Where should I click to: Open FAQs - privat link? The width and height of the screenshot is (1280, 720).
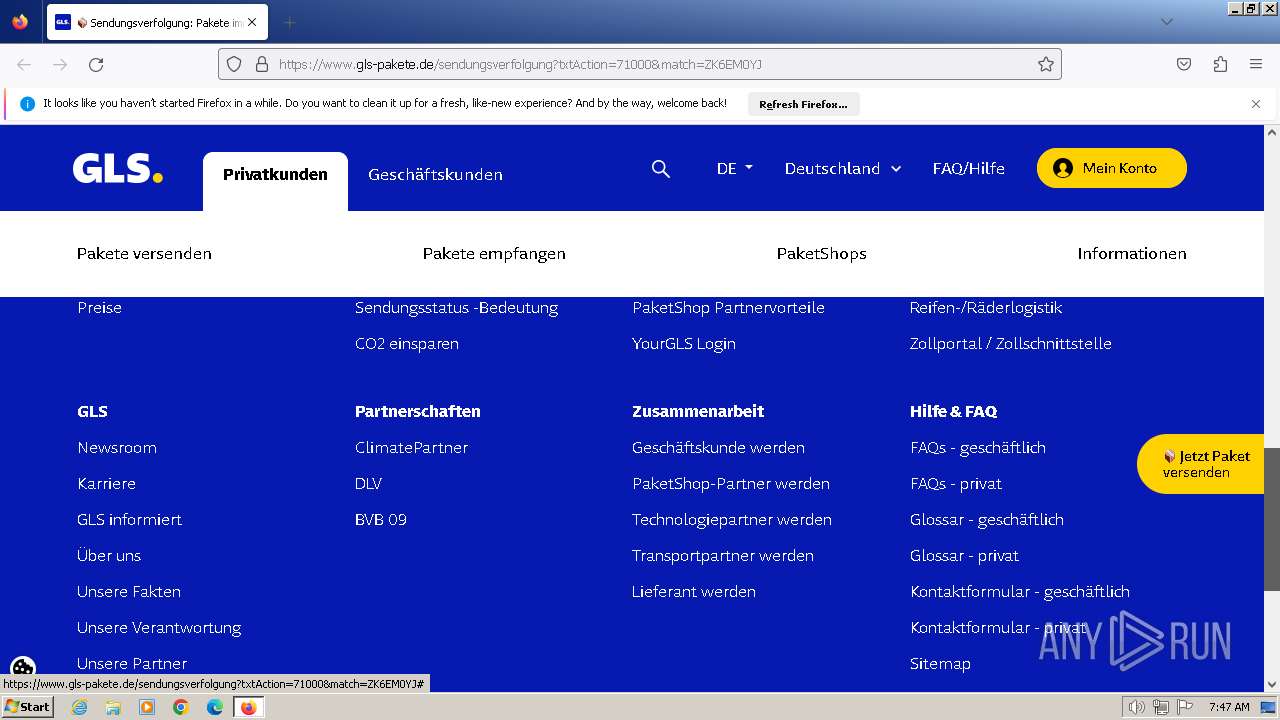956,484
